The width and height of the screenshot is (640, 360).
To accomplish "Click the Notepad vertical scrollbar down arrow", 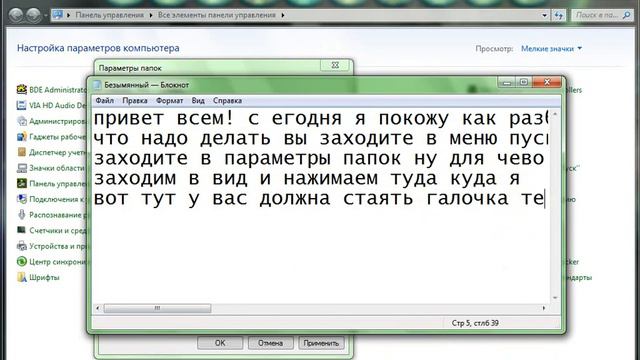I will coord(555,298).
